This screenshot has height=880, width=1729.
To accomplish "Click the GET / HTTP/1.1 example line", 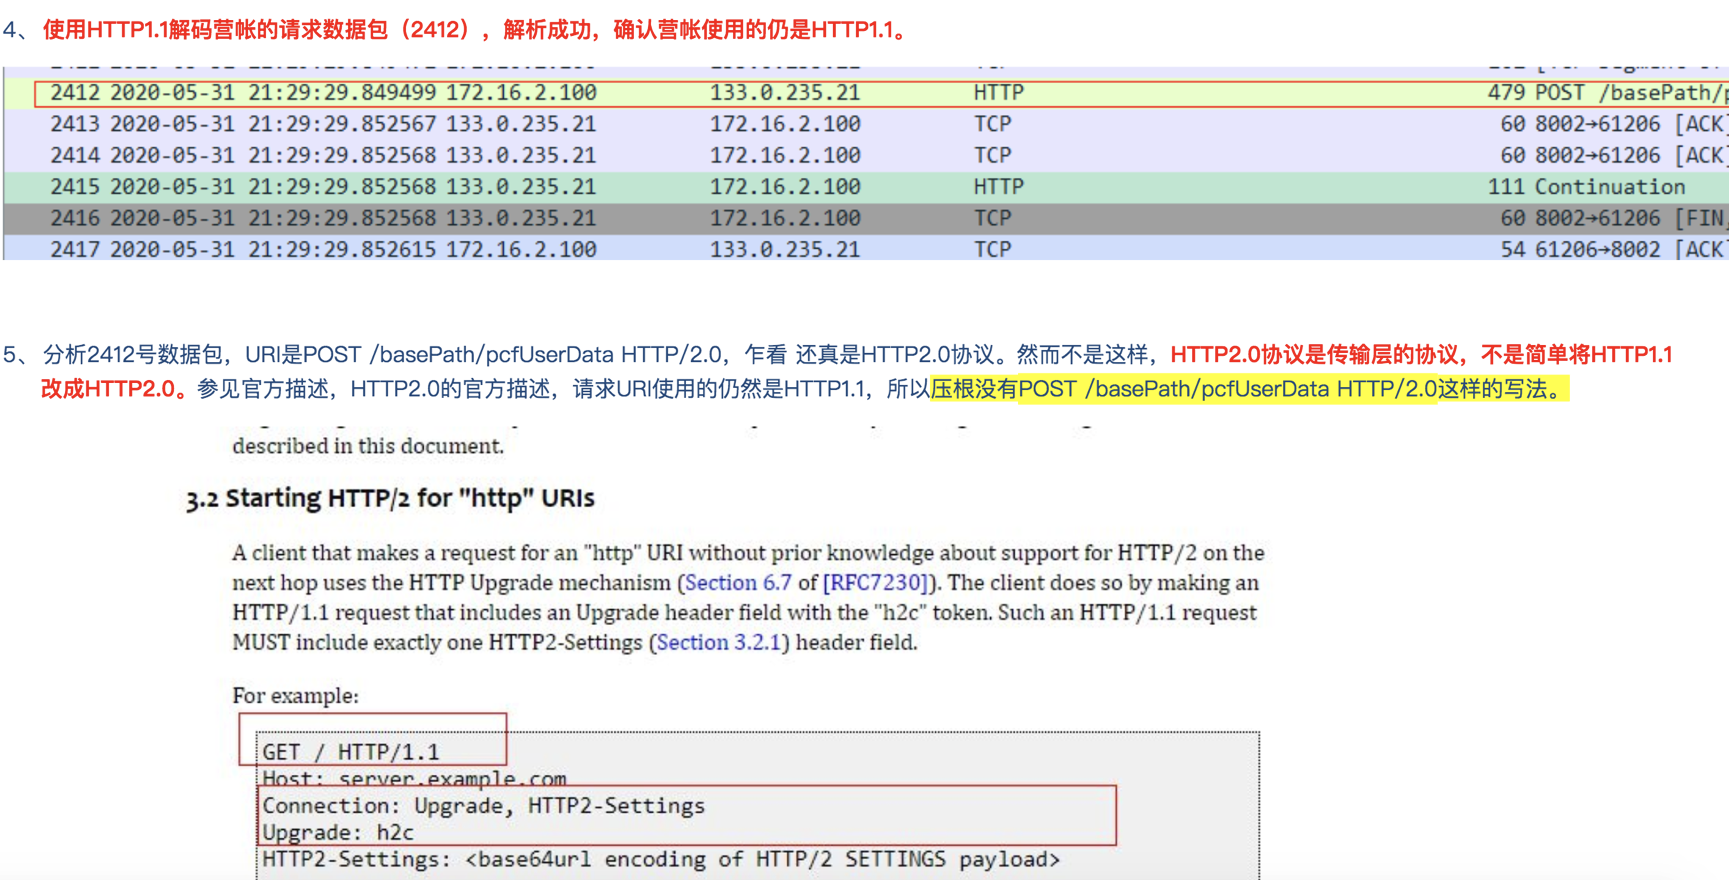I will pyautogui.click(x=351, y=752).
